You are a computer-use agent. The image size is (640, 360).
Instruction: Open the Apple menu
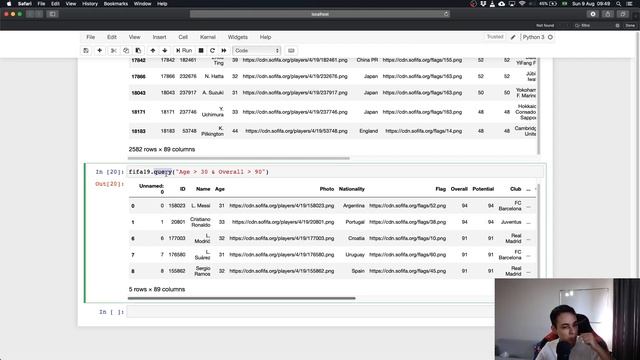[9, 4]
